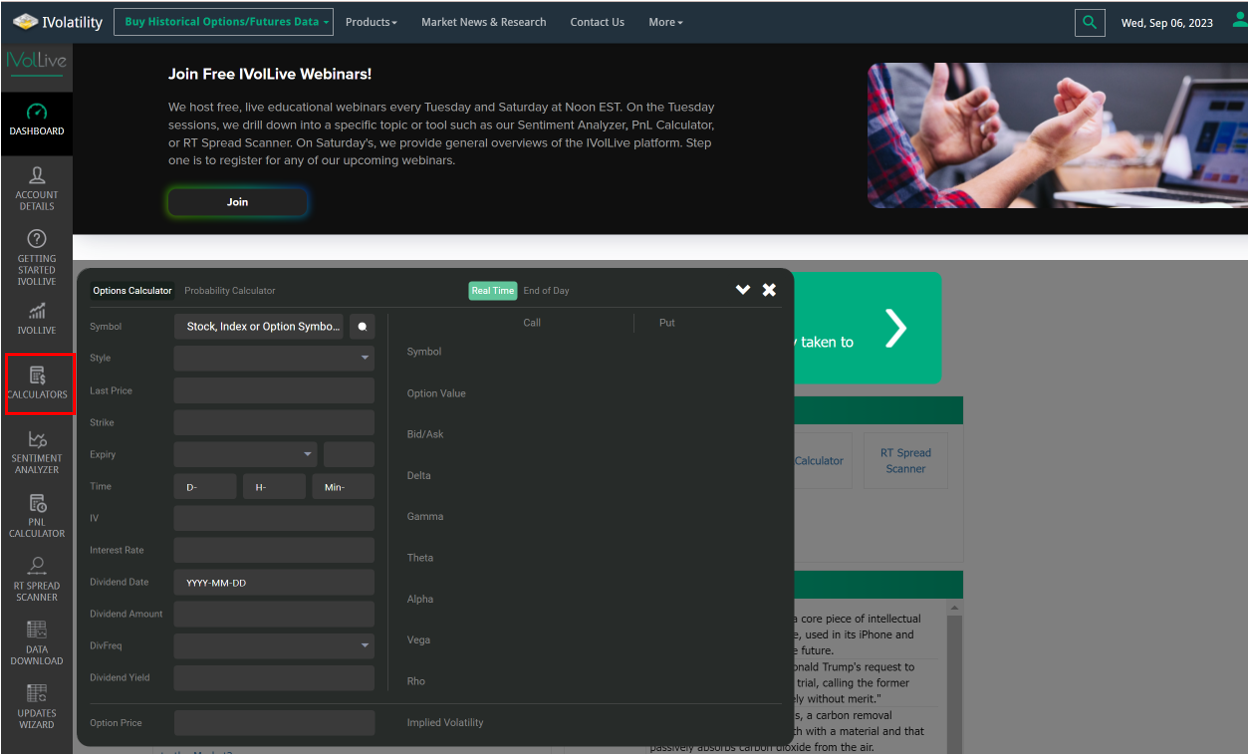1248x754 pixels.
Task: Click the Join webinar button
Action: coord(237,202)
